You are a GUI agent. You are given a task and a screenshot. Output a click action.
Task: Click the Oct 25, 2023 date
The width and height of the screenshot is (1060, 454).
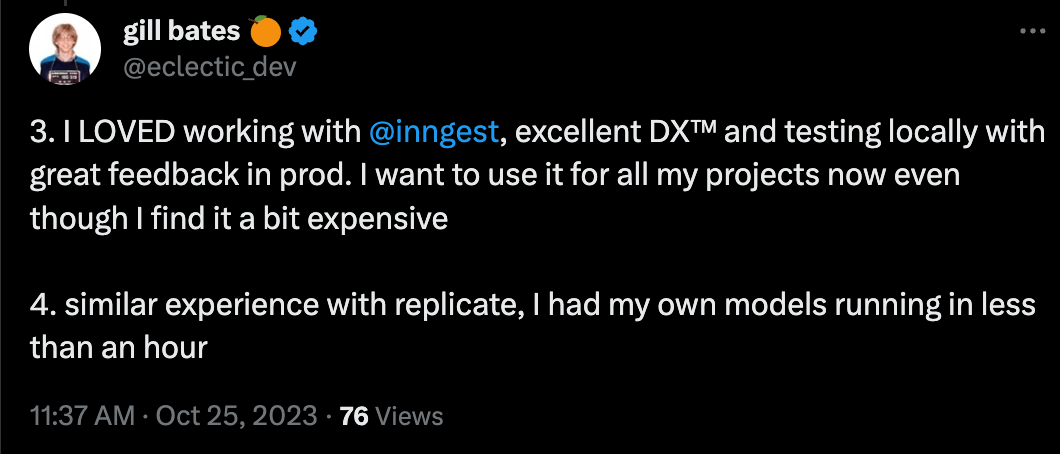(x=236, y=416)
